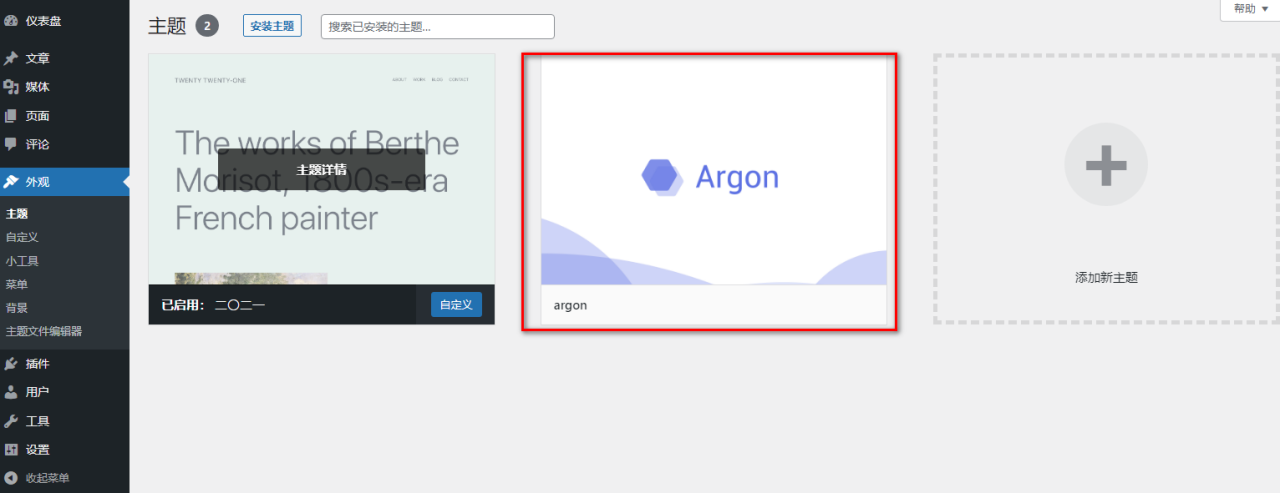
Task: Click the 工具 wrench icon
Action: click(x=11, y=421)
